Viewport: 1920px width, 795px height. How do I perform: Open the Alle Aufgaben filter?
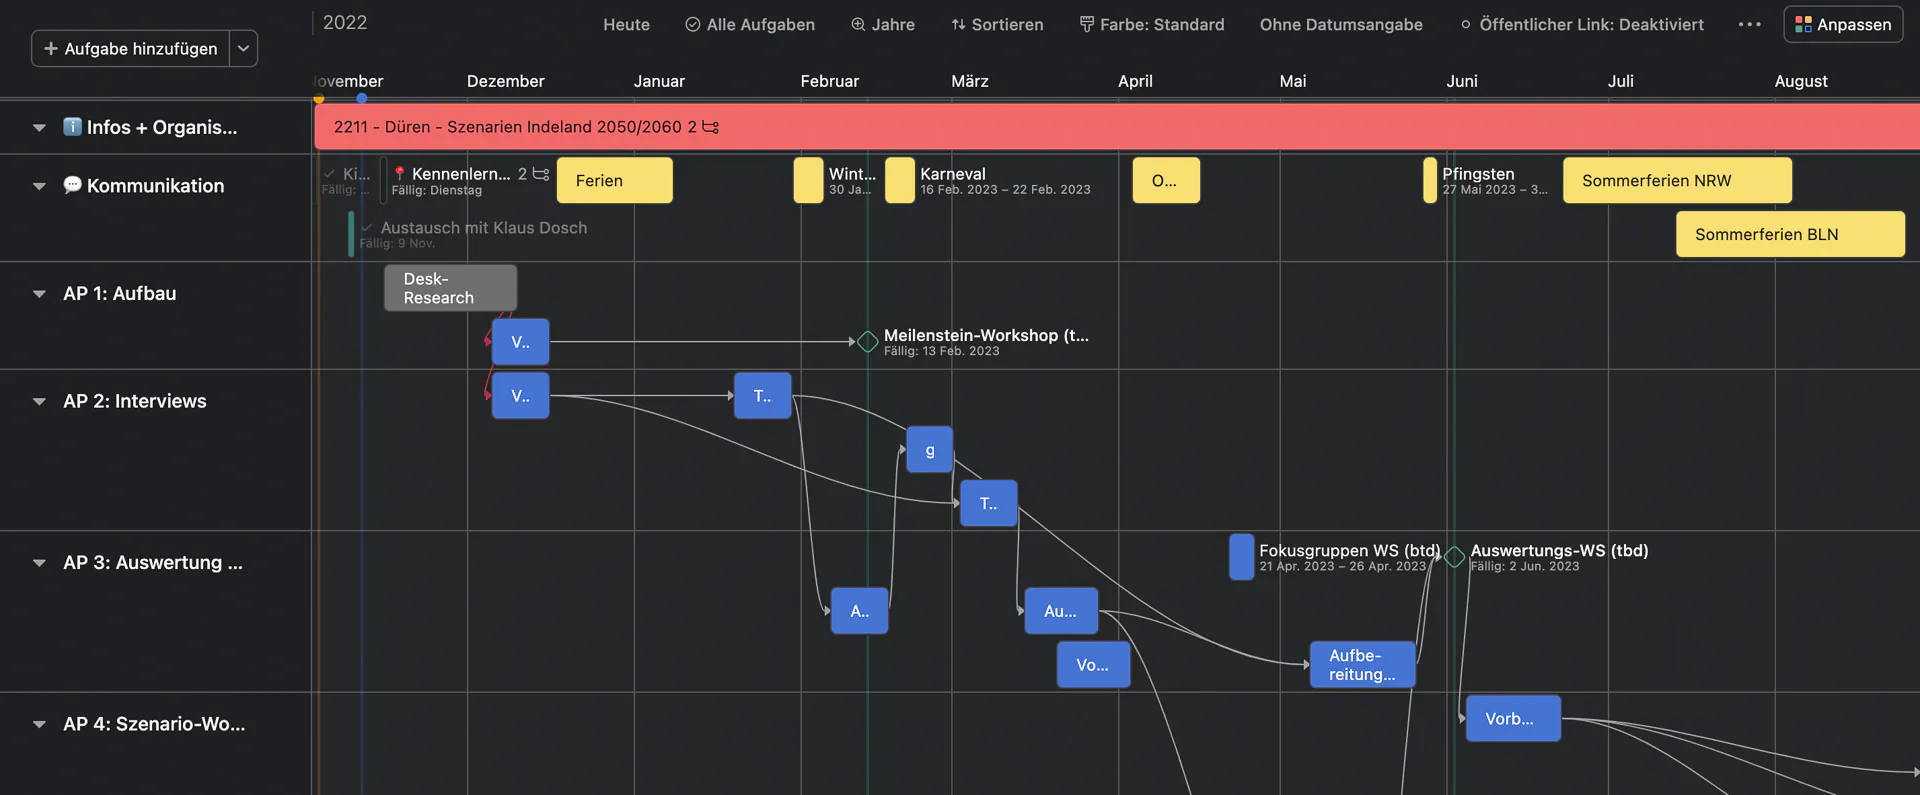pyautogui.click(x=750, y=24)
